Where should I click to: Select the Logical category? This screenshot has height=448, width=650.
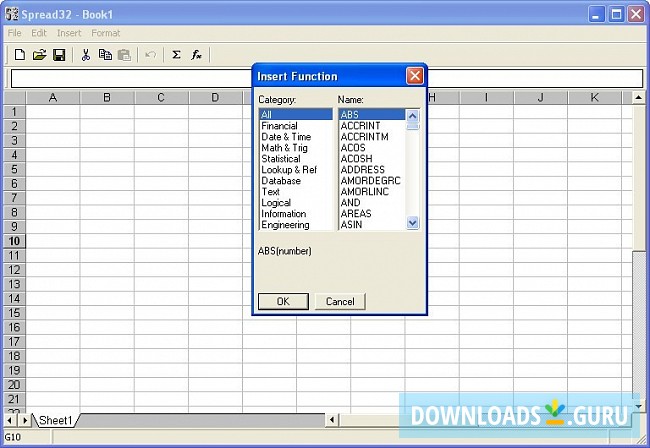click(296, 203)
